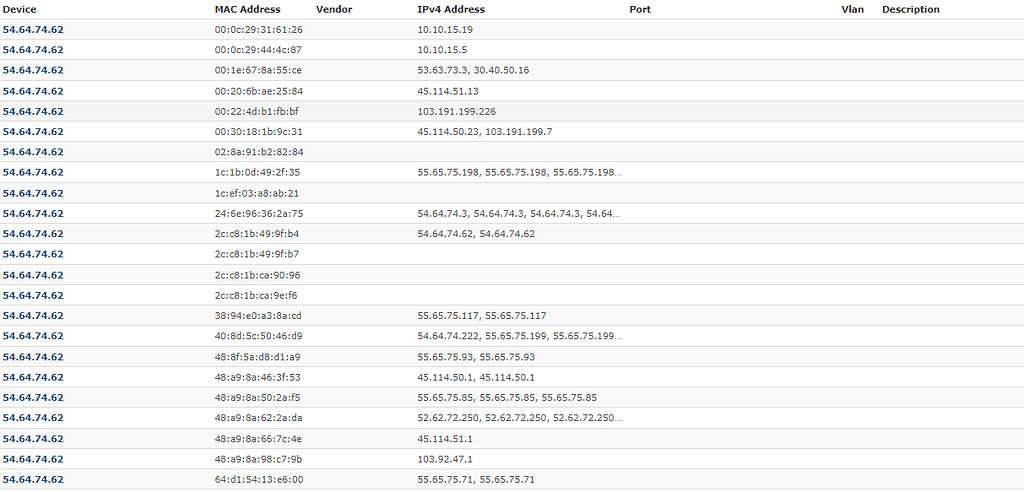Select device link beside 103.191.199.226
Screen dimensions: 1024x492
[x=33, y=111]
